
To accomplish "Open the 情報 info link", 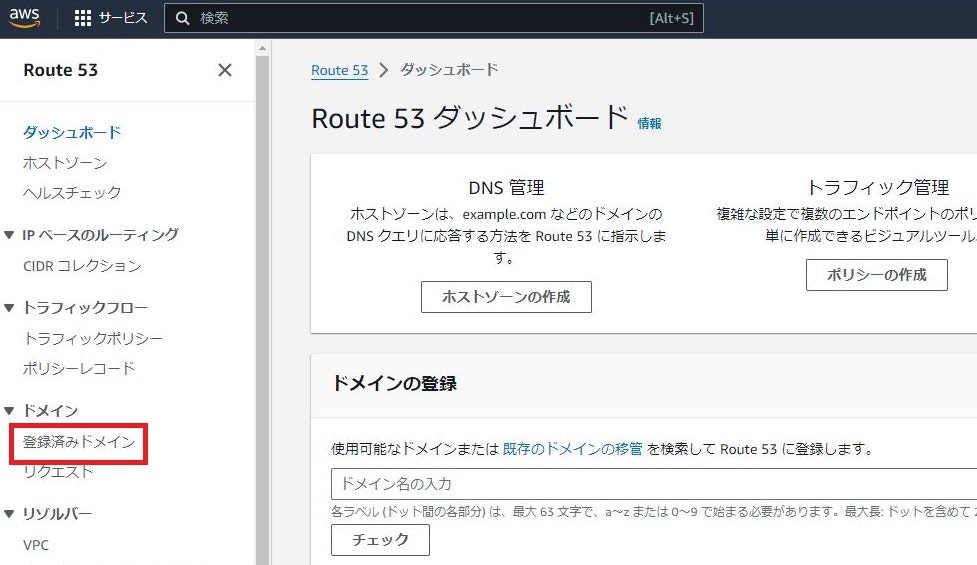I will point(649,123).
